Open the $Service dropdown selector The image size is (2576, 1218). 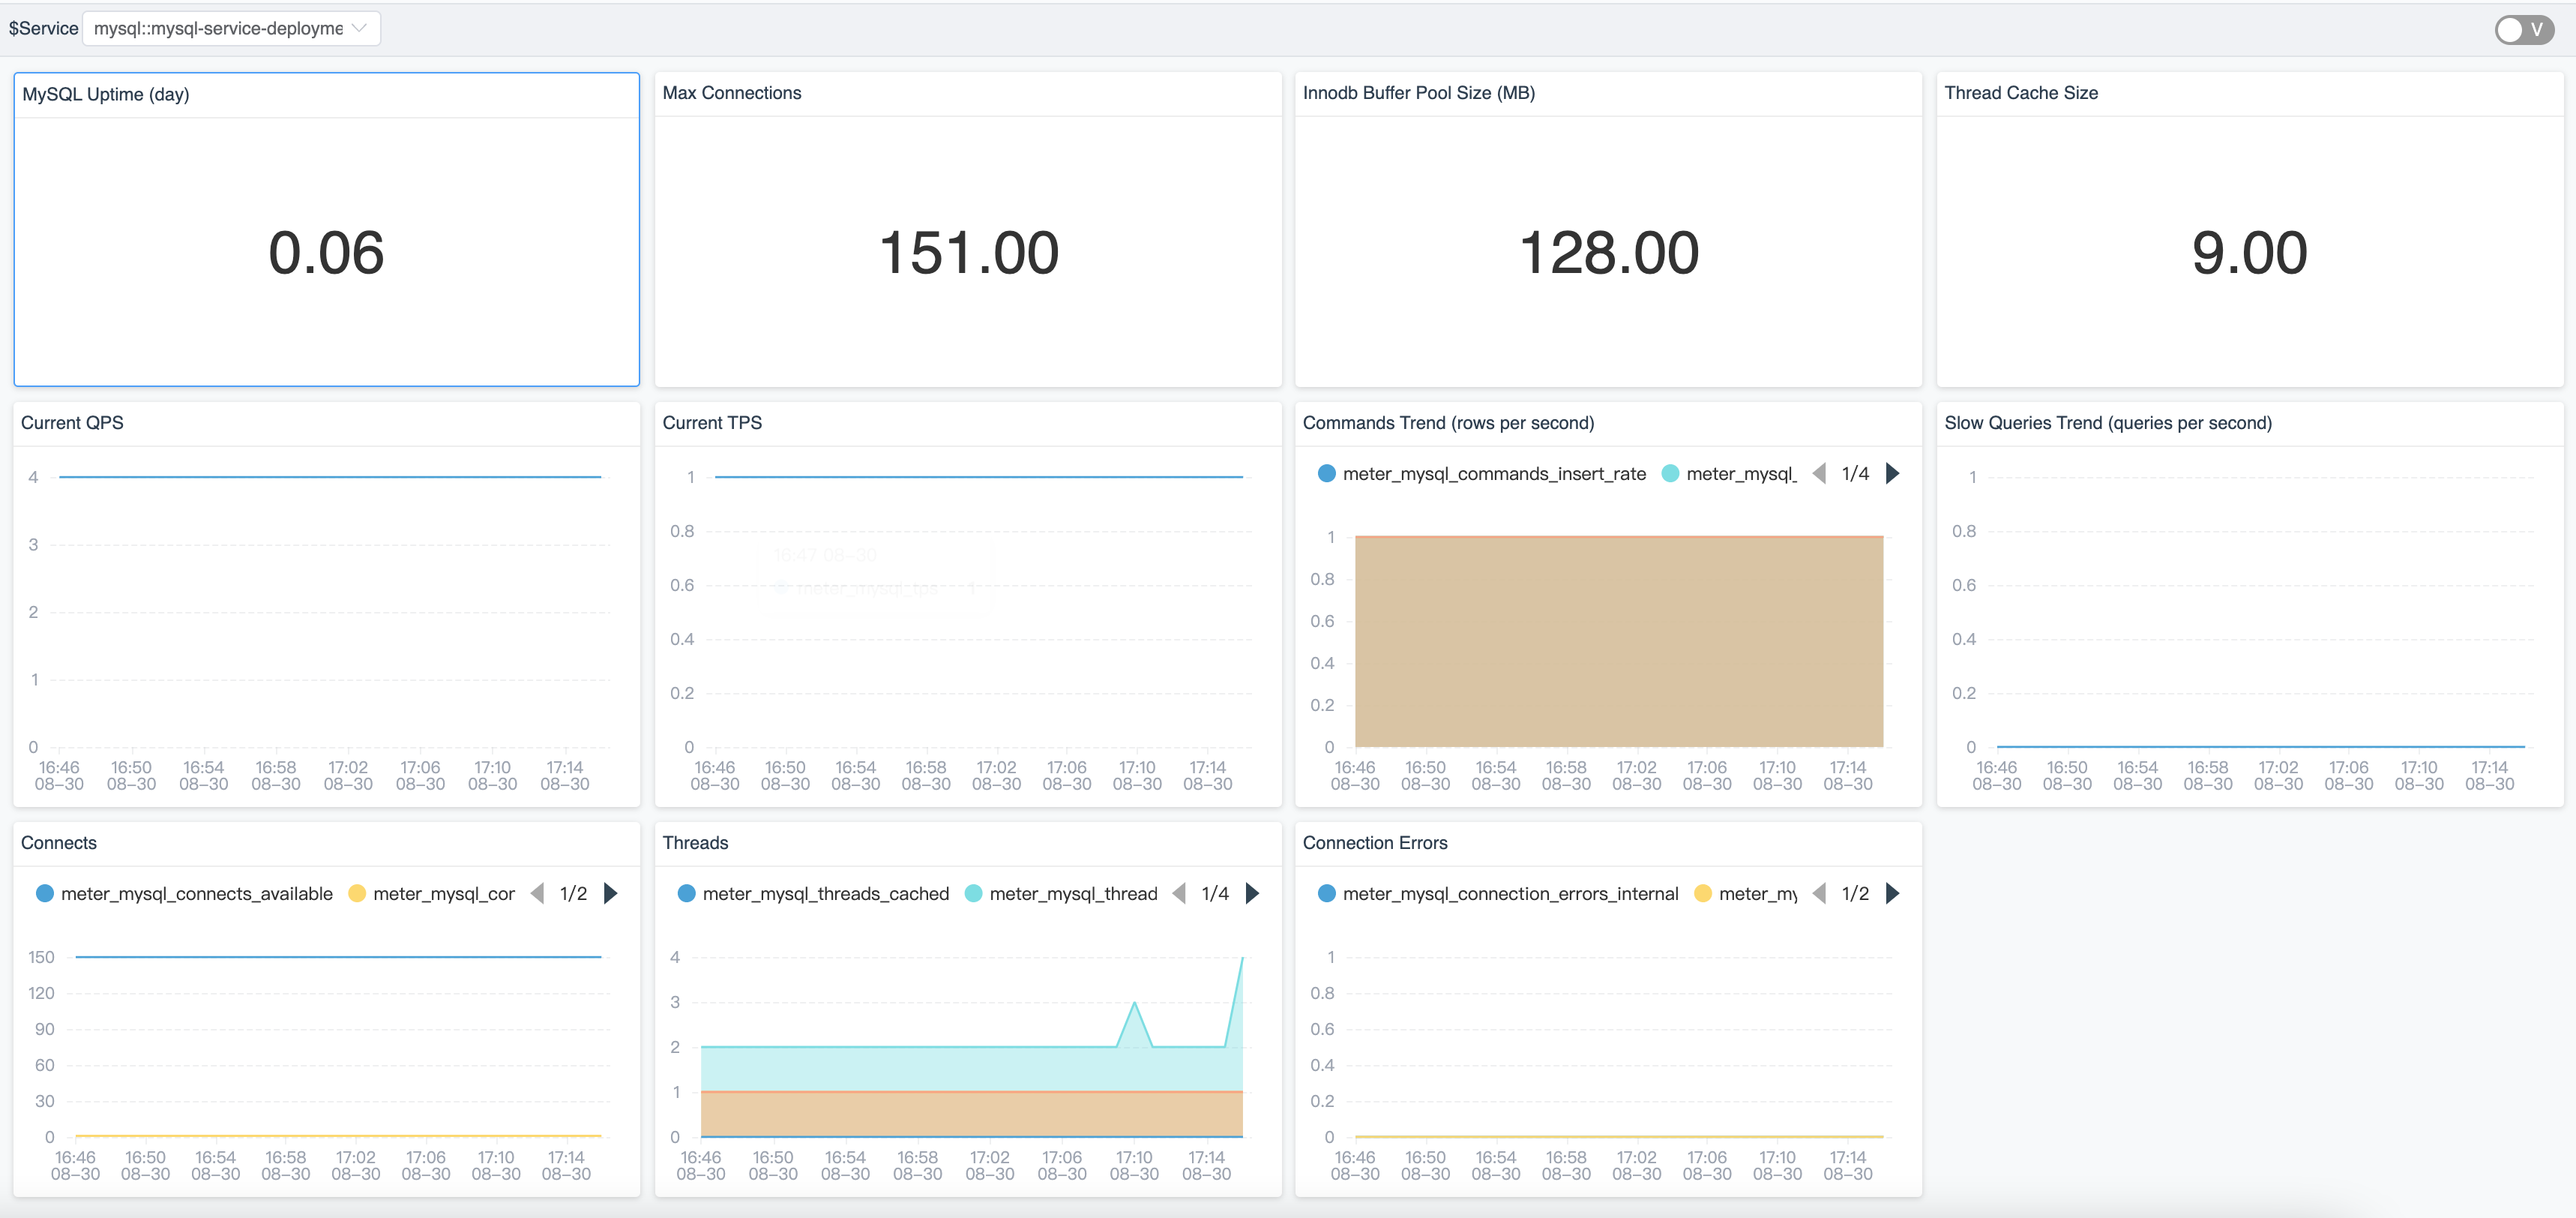point(218,29)
